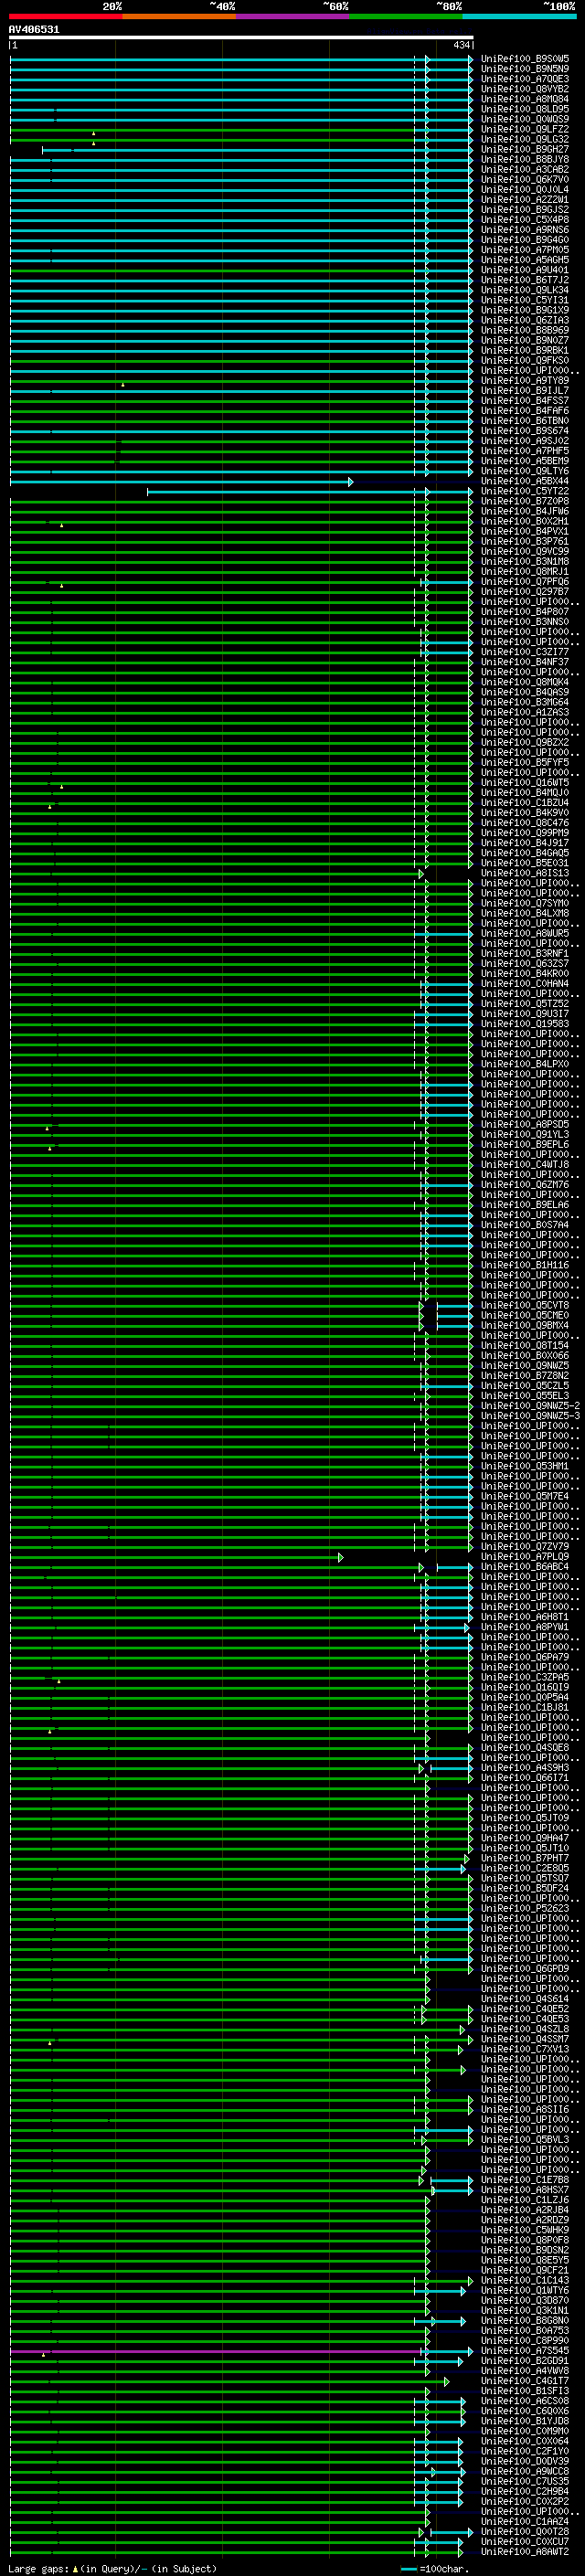Follow the UniRef100_Q9CF21 link
Screen dimensions: 585x2576
[x=525, y=2270]
